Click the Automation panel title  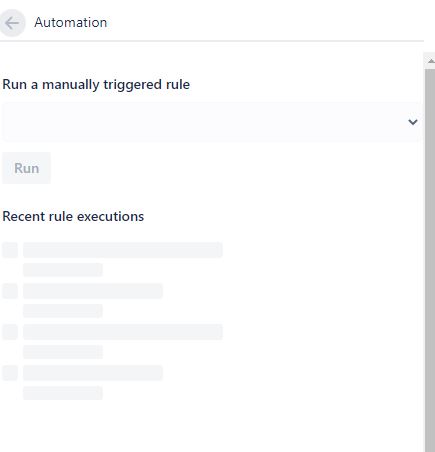(71, 23)
